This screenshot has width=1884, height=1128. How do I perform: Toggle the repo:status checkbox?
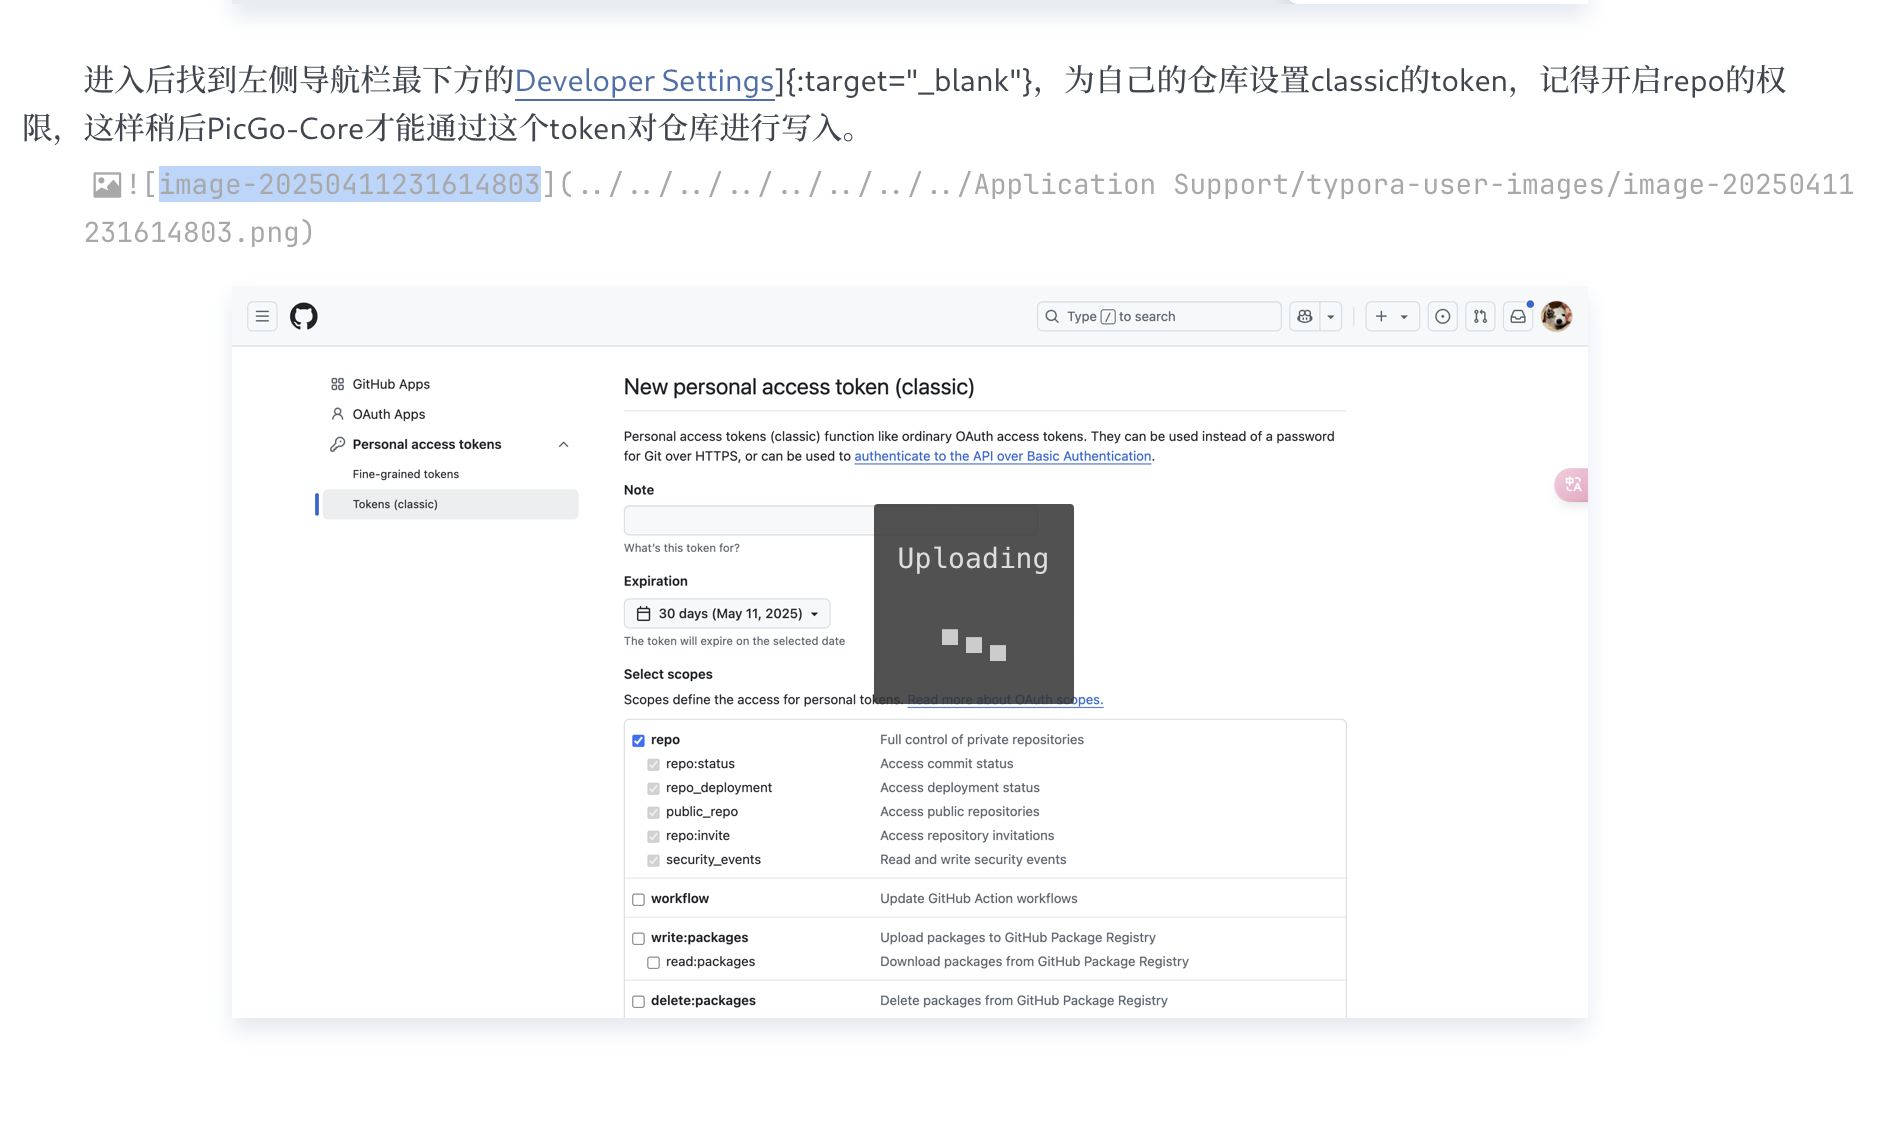coord(653,765)
